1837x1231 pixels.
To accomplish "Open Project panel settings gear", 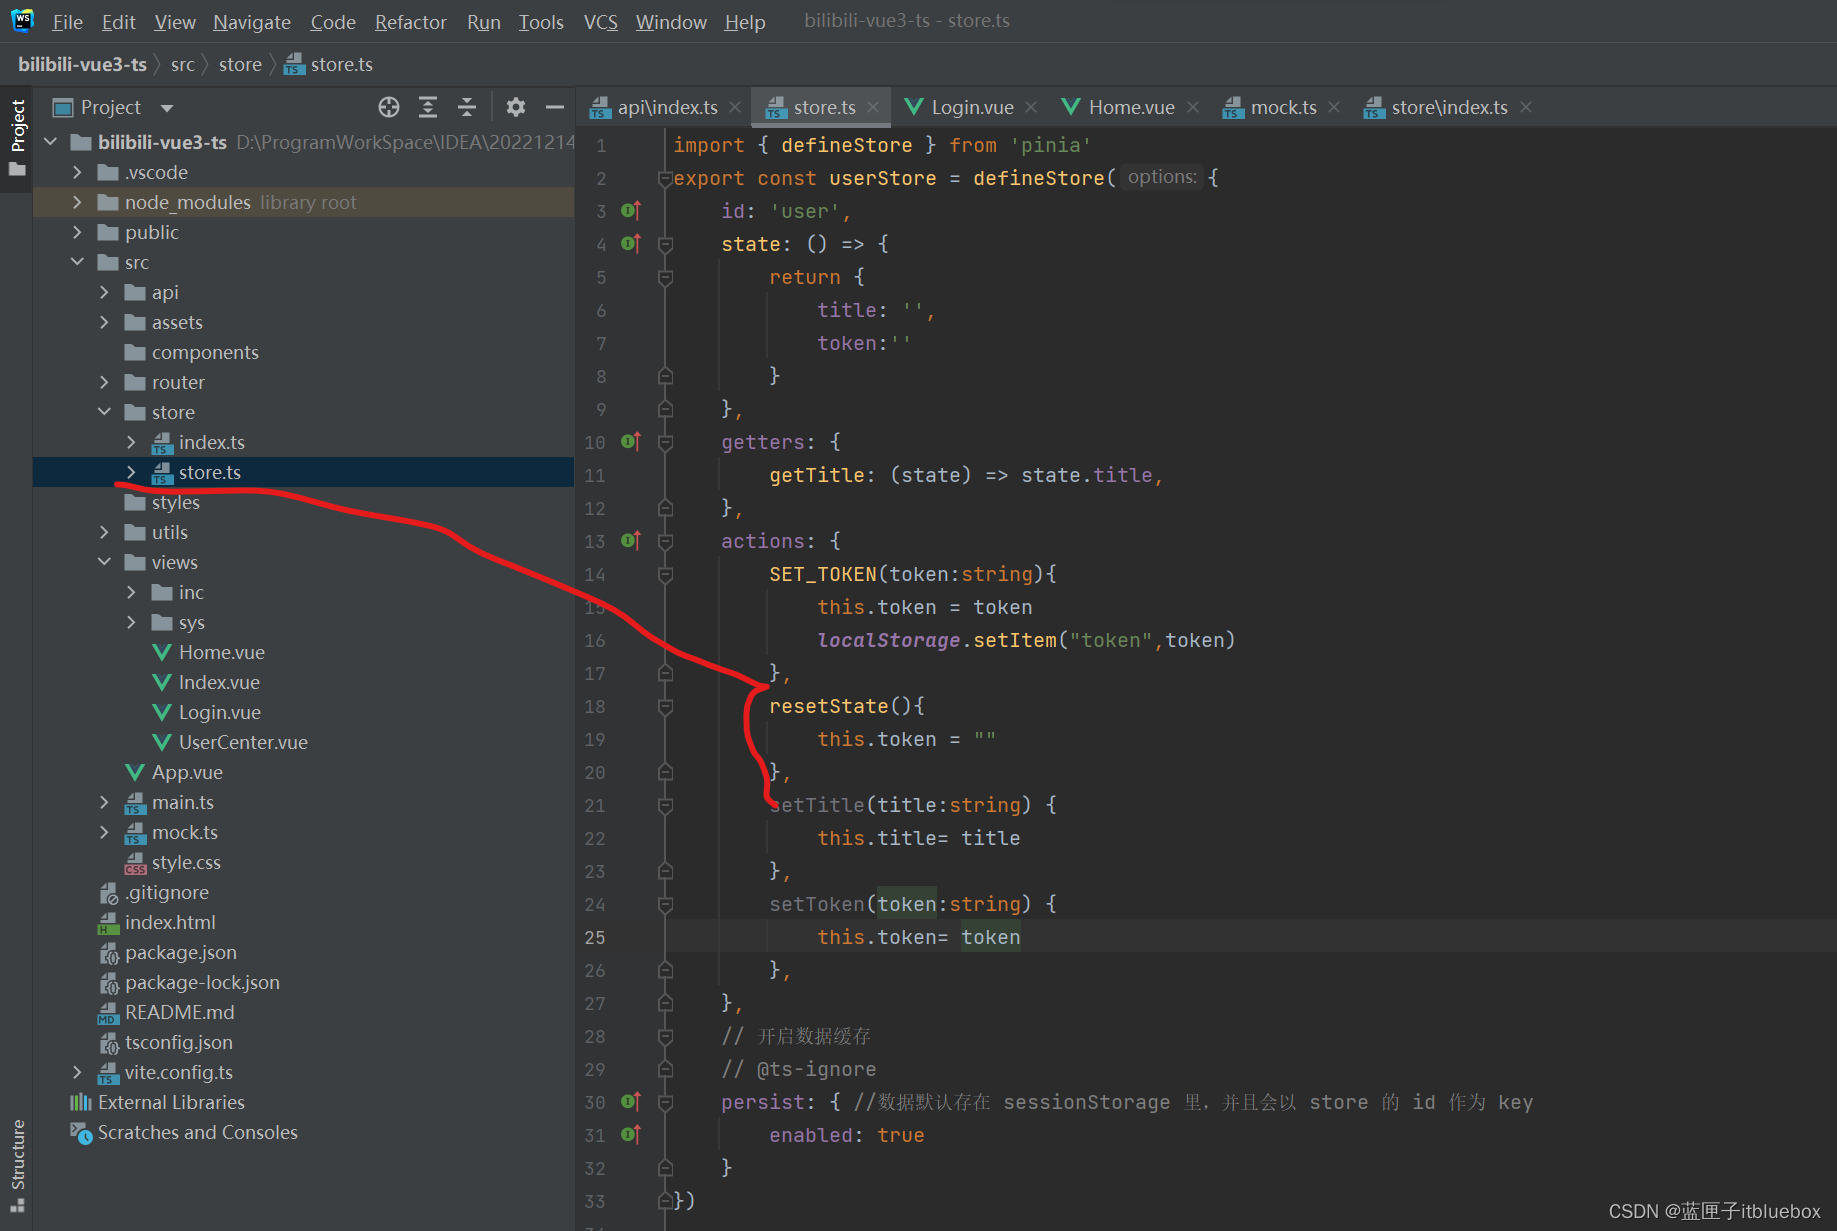I will click(515, 107).
